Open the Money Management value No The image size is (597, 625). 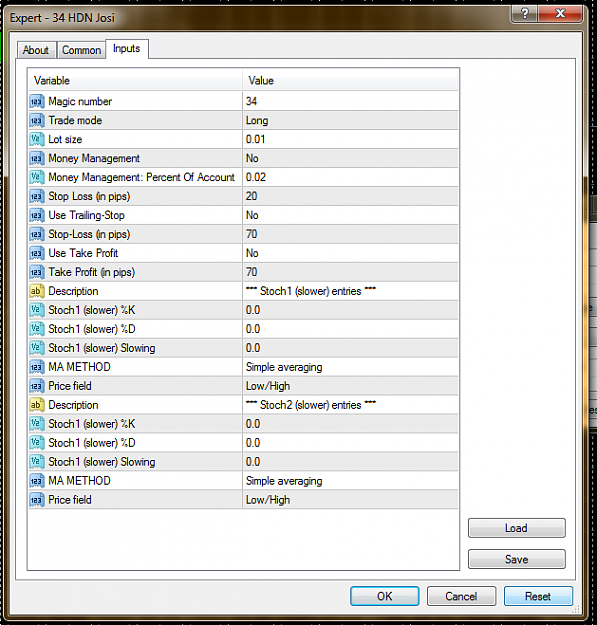350,158
